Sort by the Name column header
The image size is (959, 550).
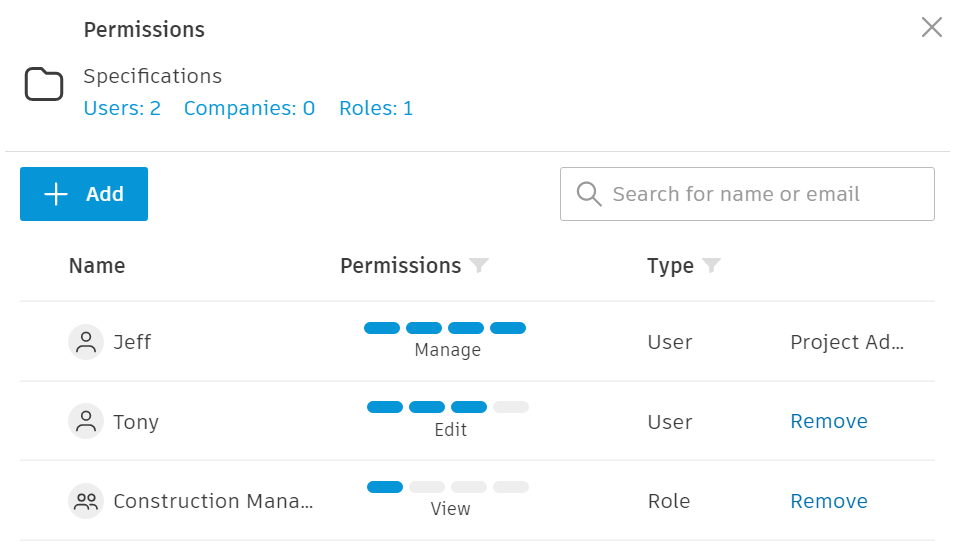[97, 266]
